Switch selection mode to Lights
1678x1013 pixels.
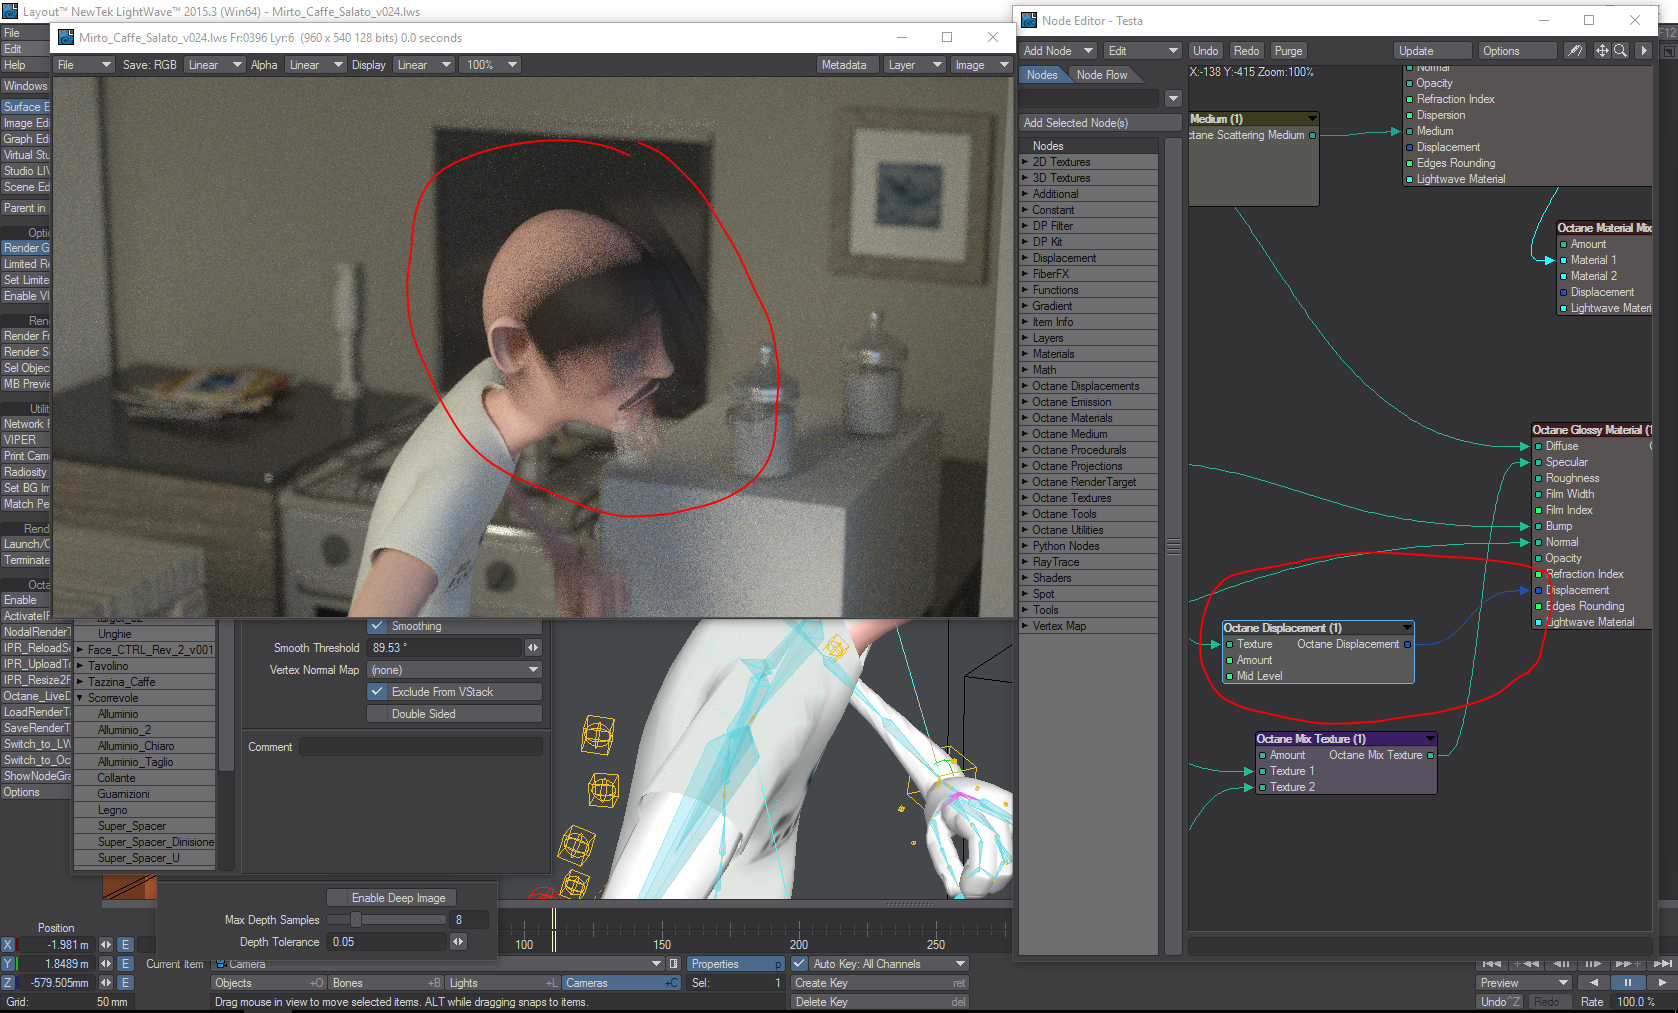coord(503,983)
